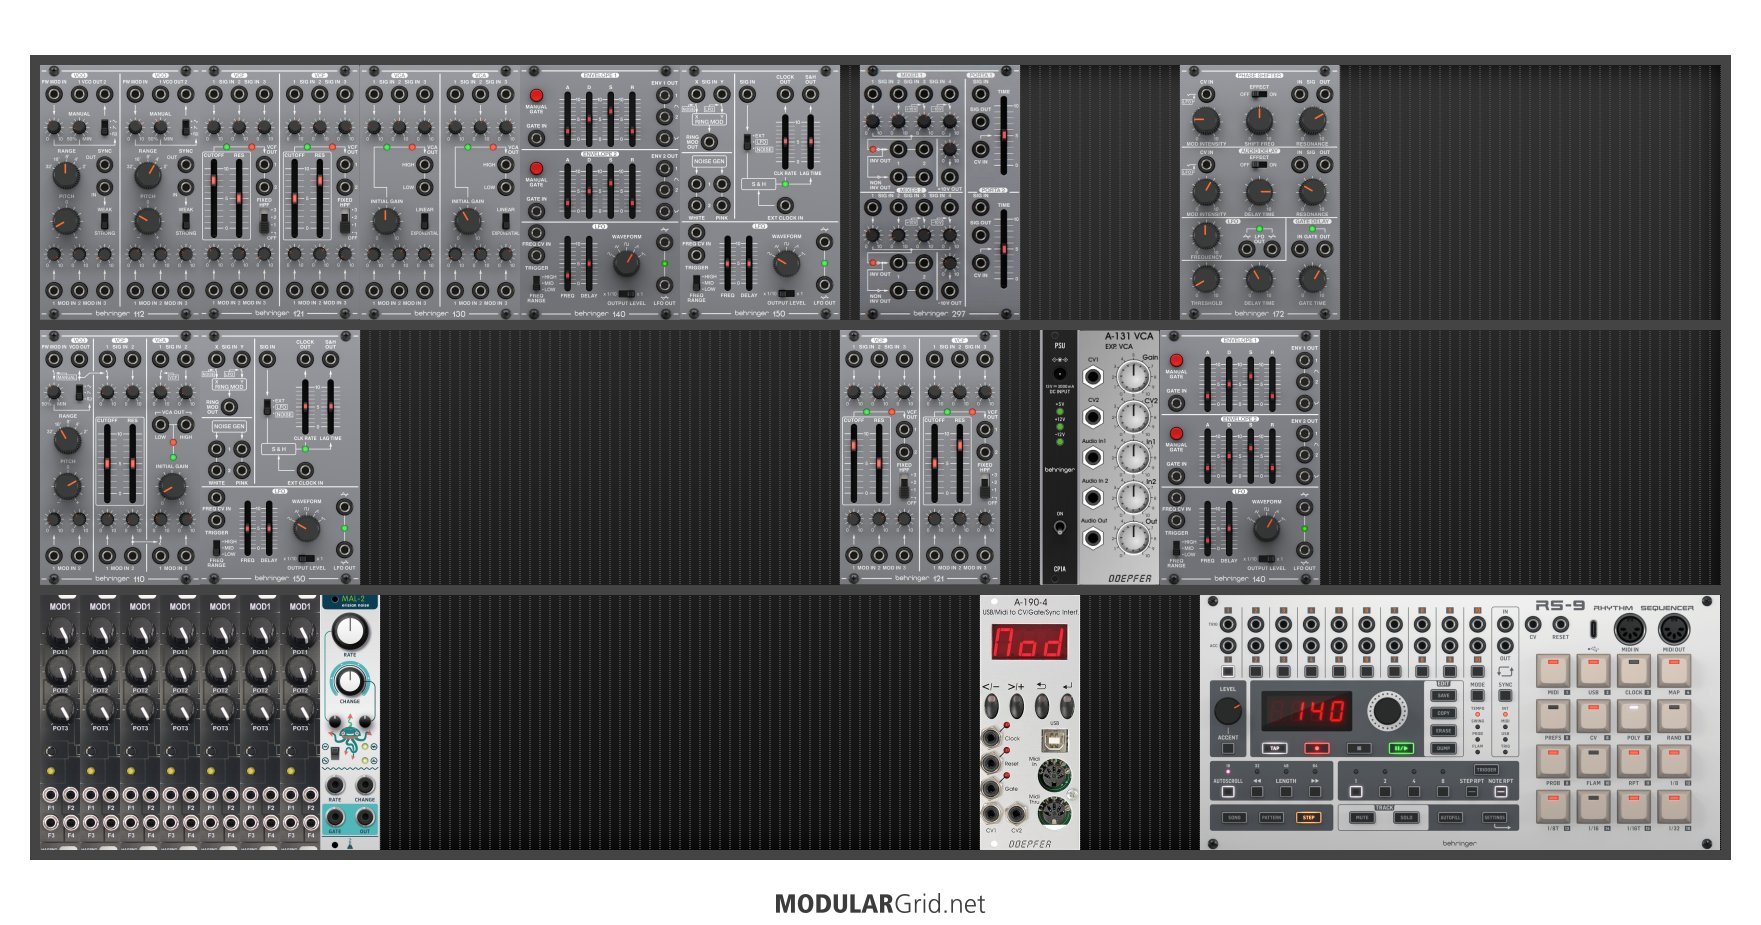Screen dimensions: 1761x925
Task: Adjust the MAL-2 RATE knob
Action: click(x=350, y=630)
